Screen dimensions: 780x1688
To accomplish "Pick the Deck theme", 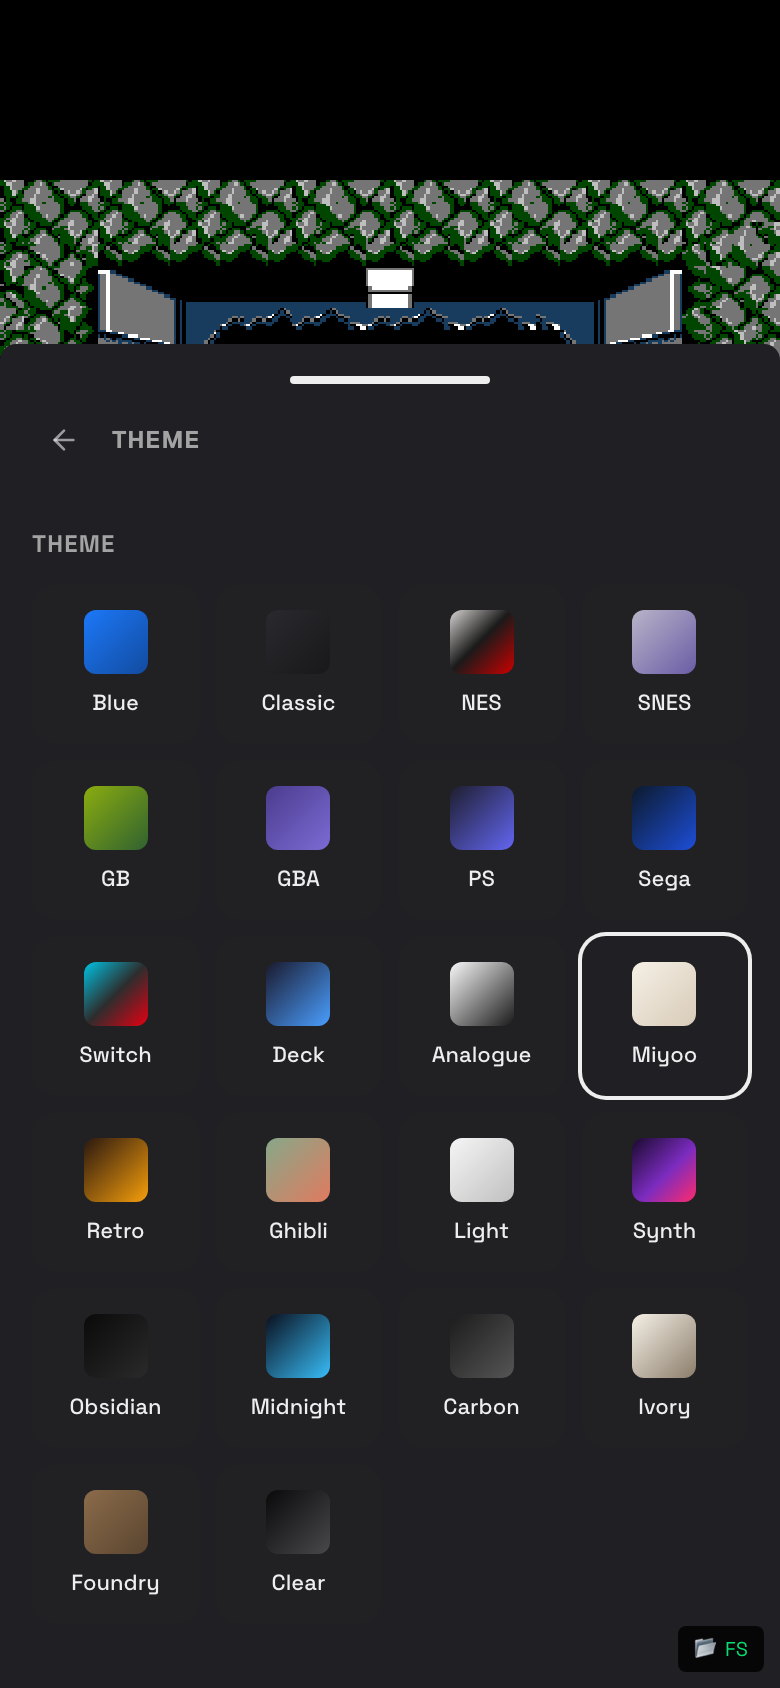I will tap(298, 1015).
